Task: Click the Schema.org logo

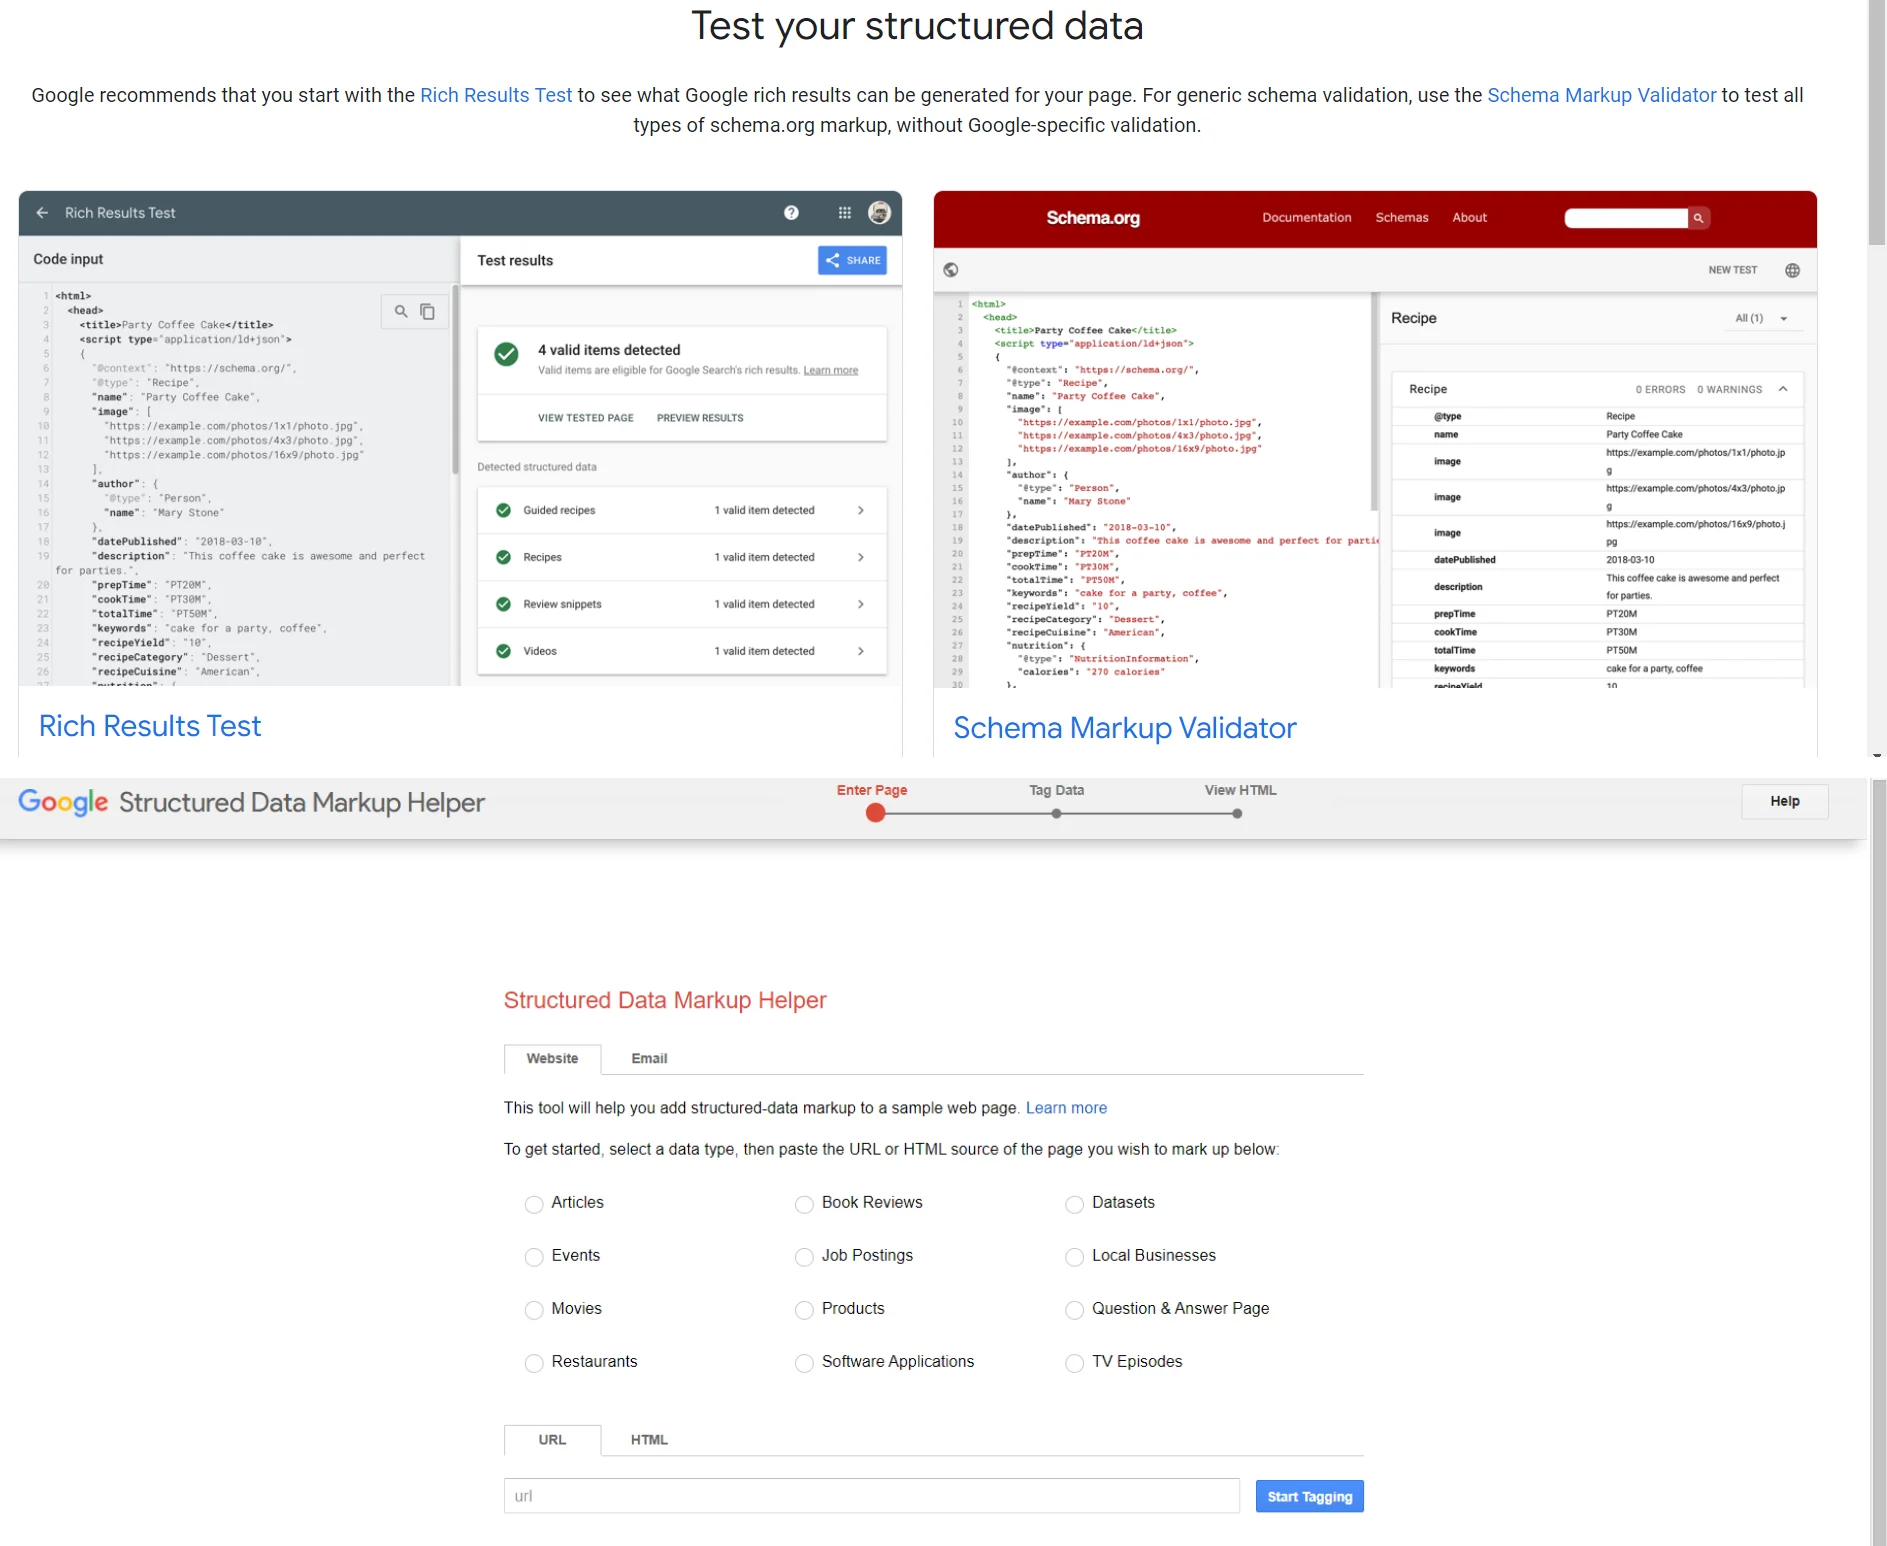Action: click(x=1093, y=218)
